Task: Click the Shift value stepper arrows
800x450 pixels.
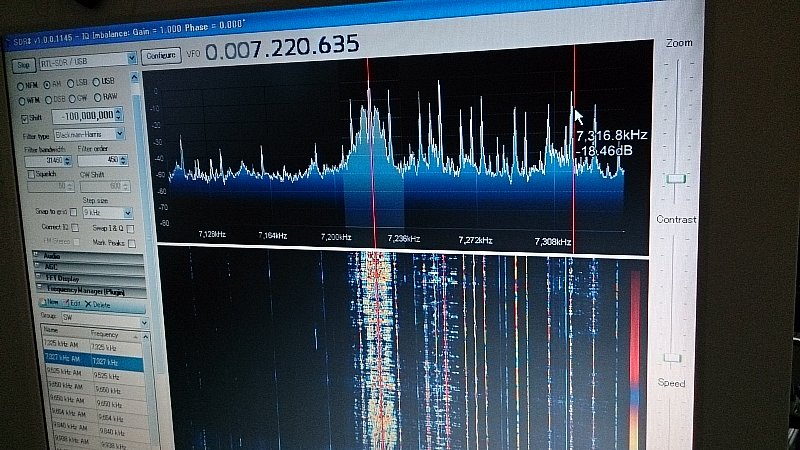Action: pyautogui.click(x=119, y=114)
